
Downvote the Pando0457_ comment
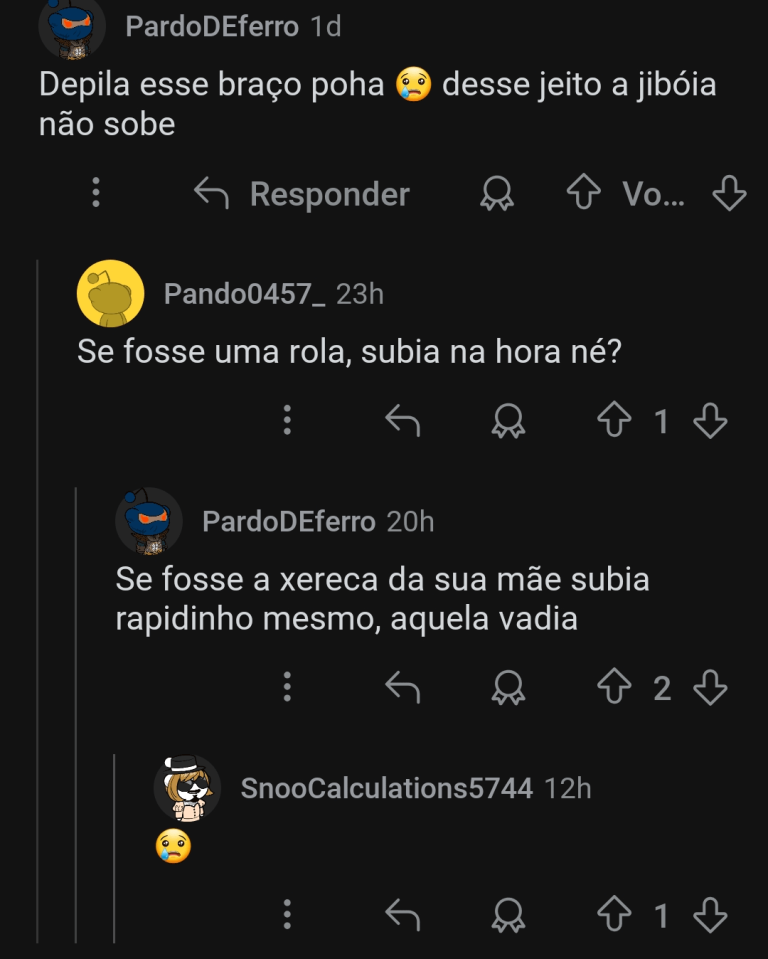709,421
